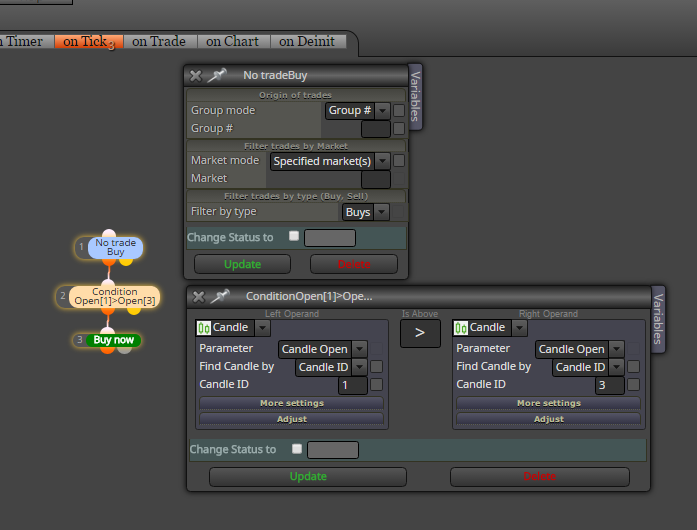Click Update in Condition panel

[x=308, y=477]
